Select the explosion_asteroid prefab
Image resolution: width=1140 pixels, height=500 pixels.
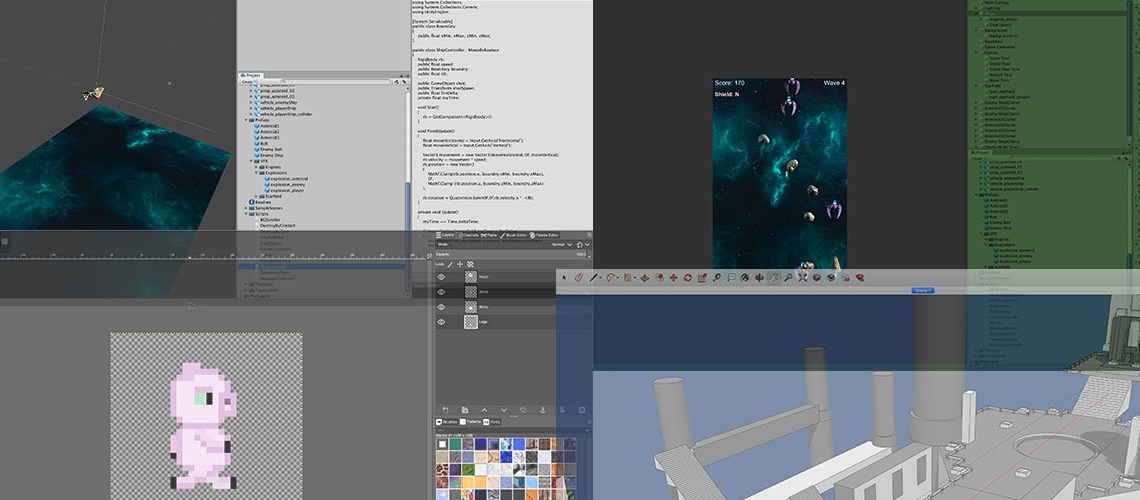tap(288, 178)
